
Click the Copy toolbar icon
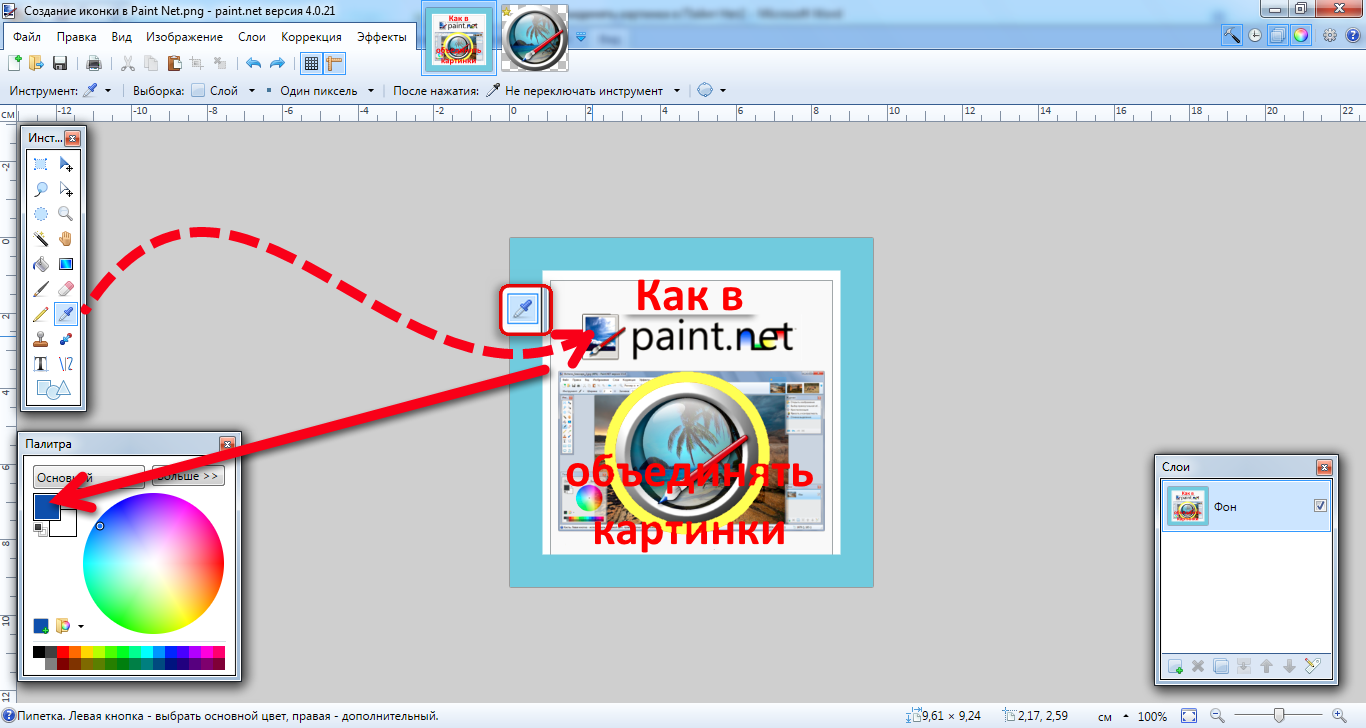pyautogui.click(x=151, y=63)
